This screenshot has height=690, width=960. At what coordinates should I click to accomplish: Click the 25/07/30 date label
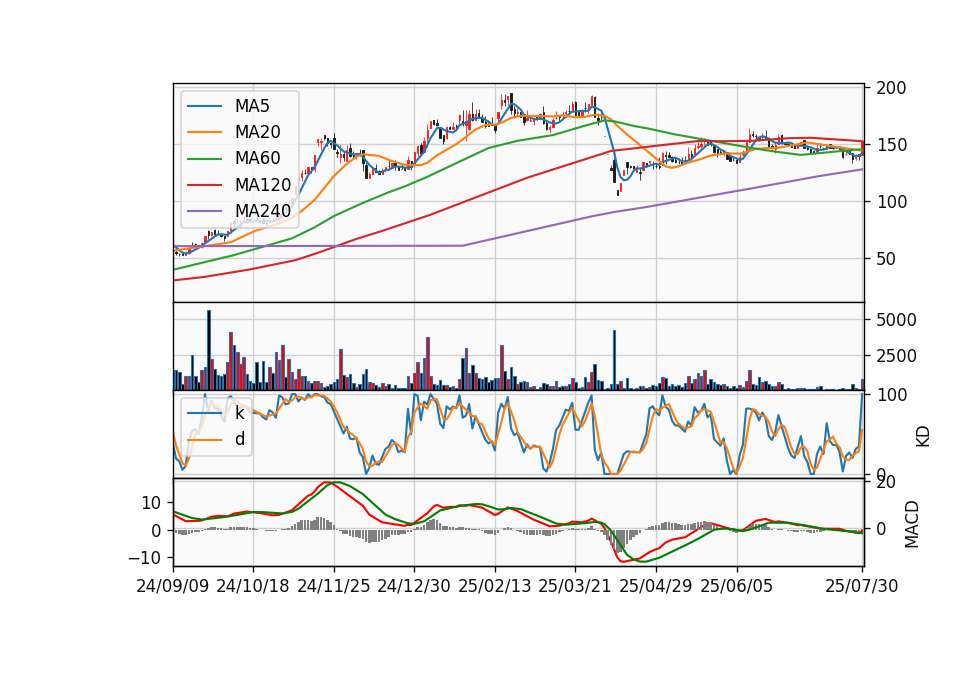[861, 586]
